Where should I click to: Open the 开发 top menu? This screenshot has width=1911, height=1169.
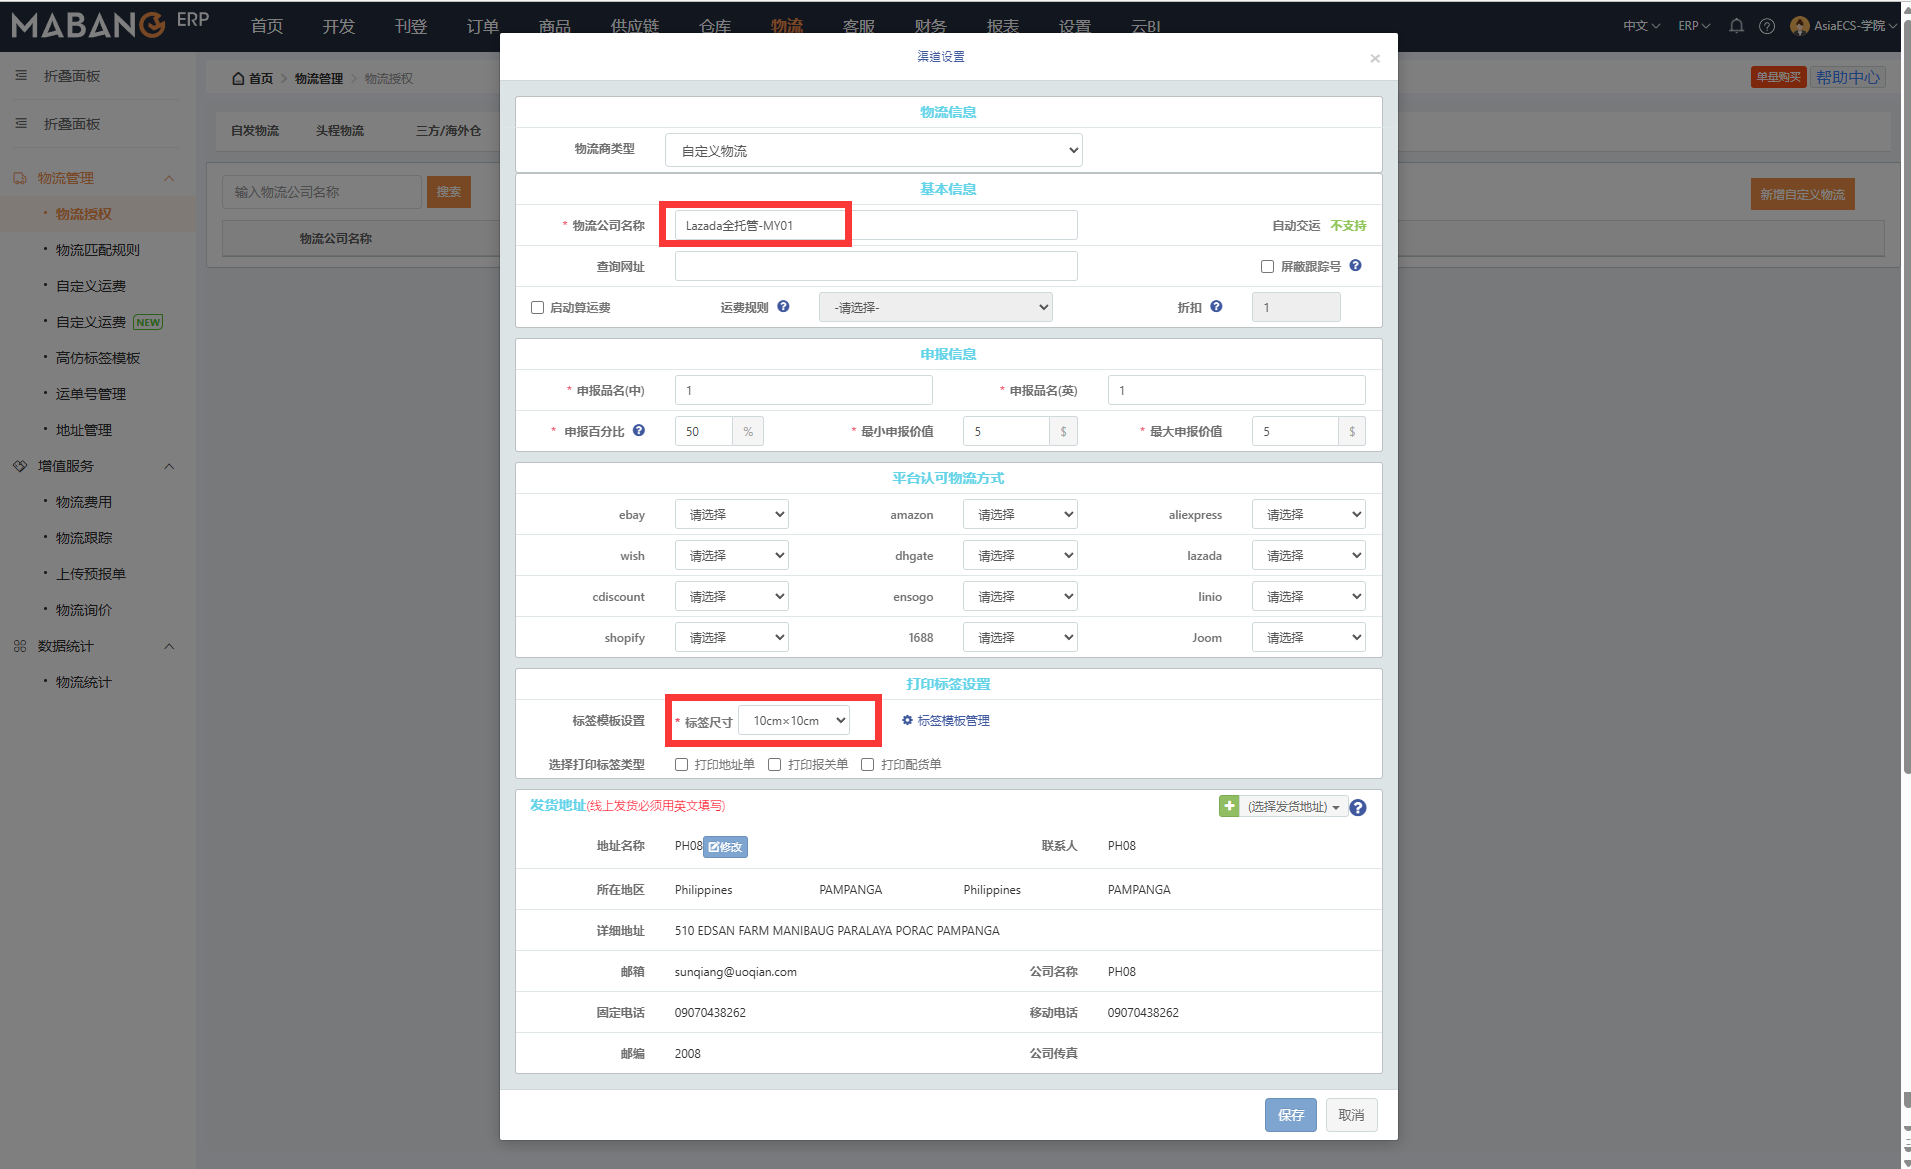(339, 26)
